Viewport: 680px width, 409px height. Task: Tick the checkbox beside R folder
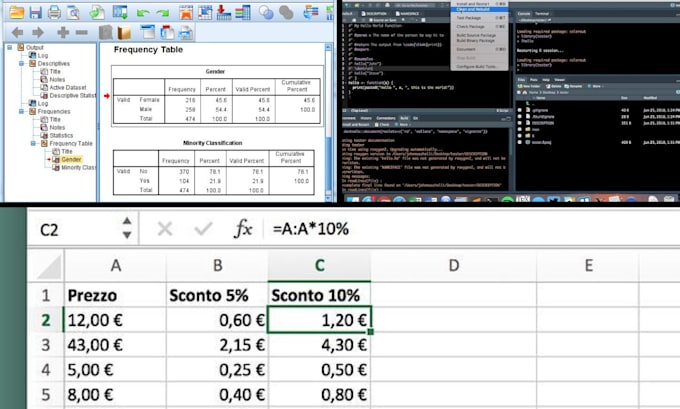[x=520, y=136]
